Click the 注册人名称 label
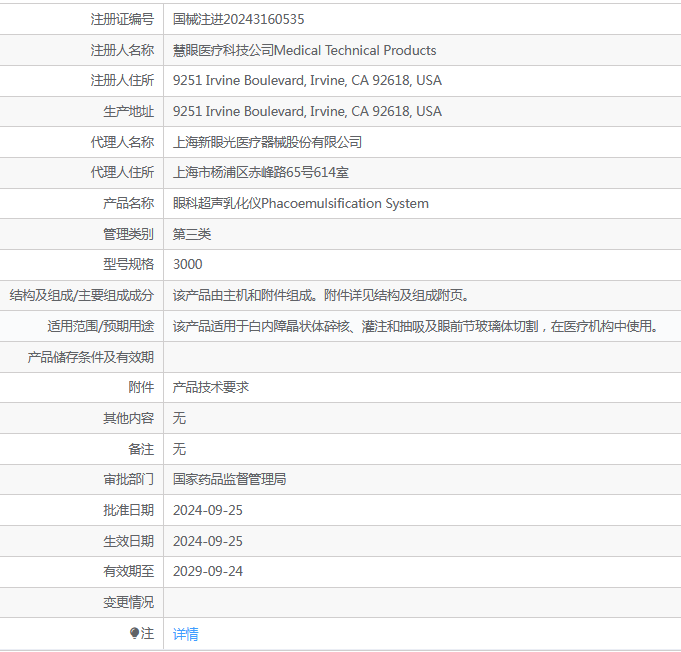 [122, 50]
